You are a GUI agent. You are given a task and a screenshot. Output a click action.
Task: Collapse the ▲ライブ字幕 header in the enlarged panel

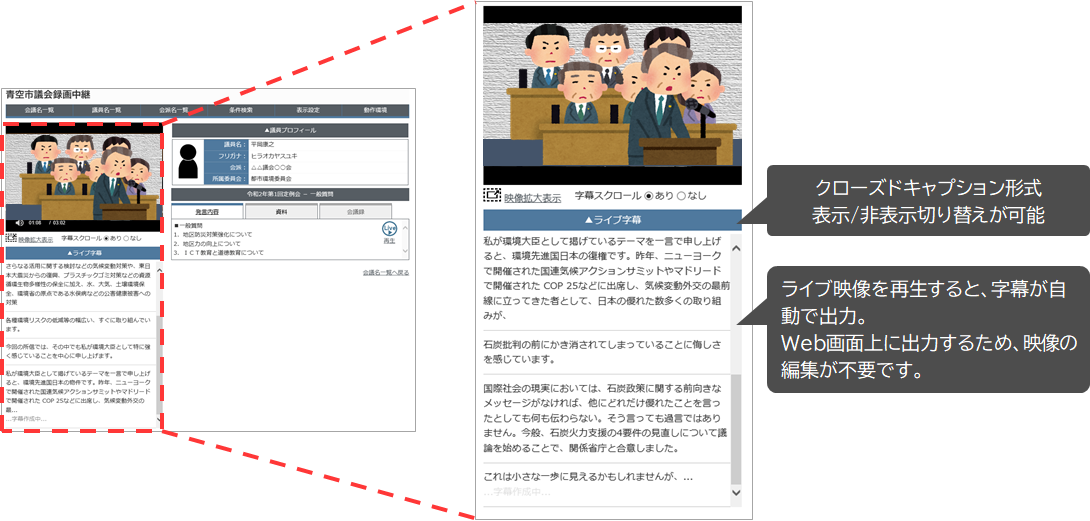(612, 220)
